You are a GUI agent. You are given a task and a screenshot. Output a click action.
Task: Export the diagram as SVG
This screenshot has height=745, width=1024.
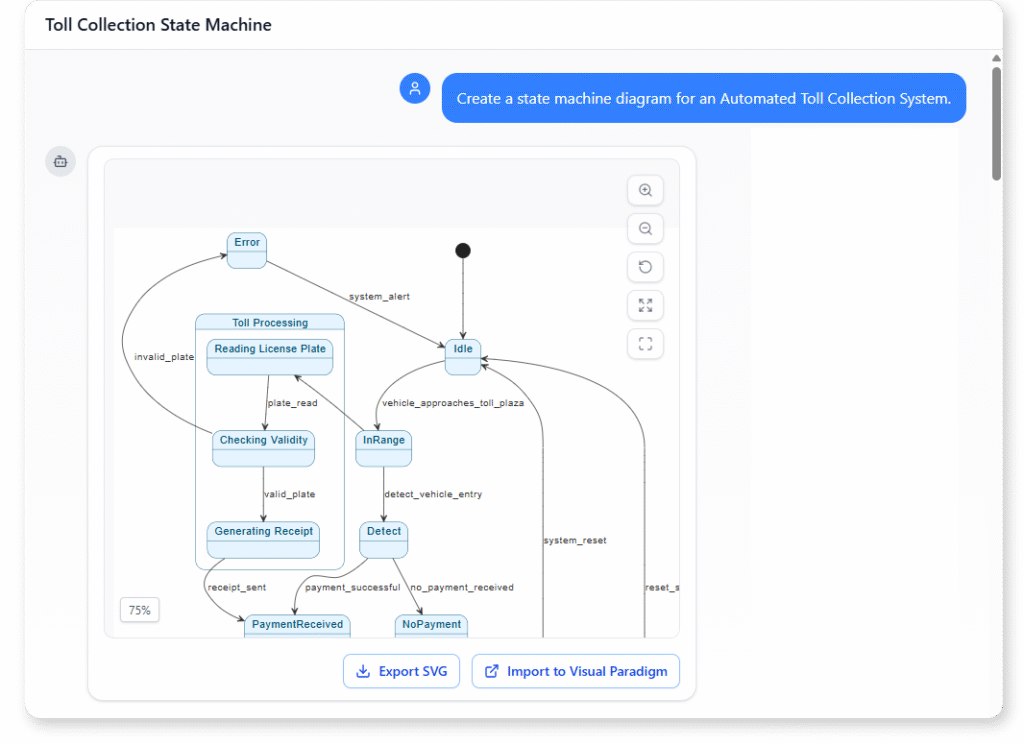pyautogui.click(x=401, y=671)
